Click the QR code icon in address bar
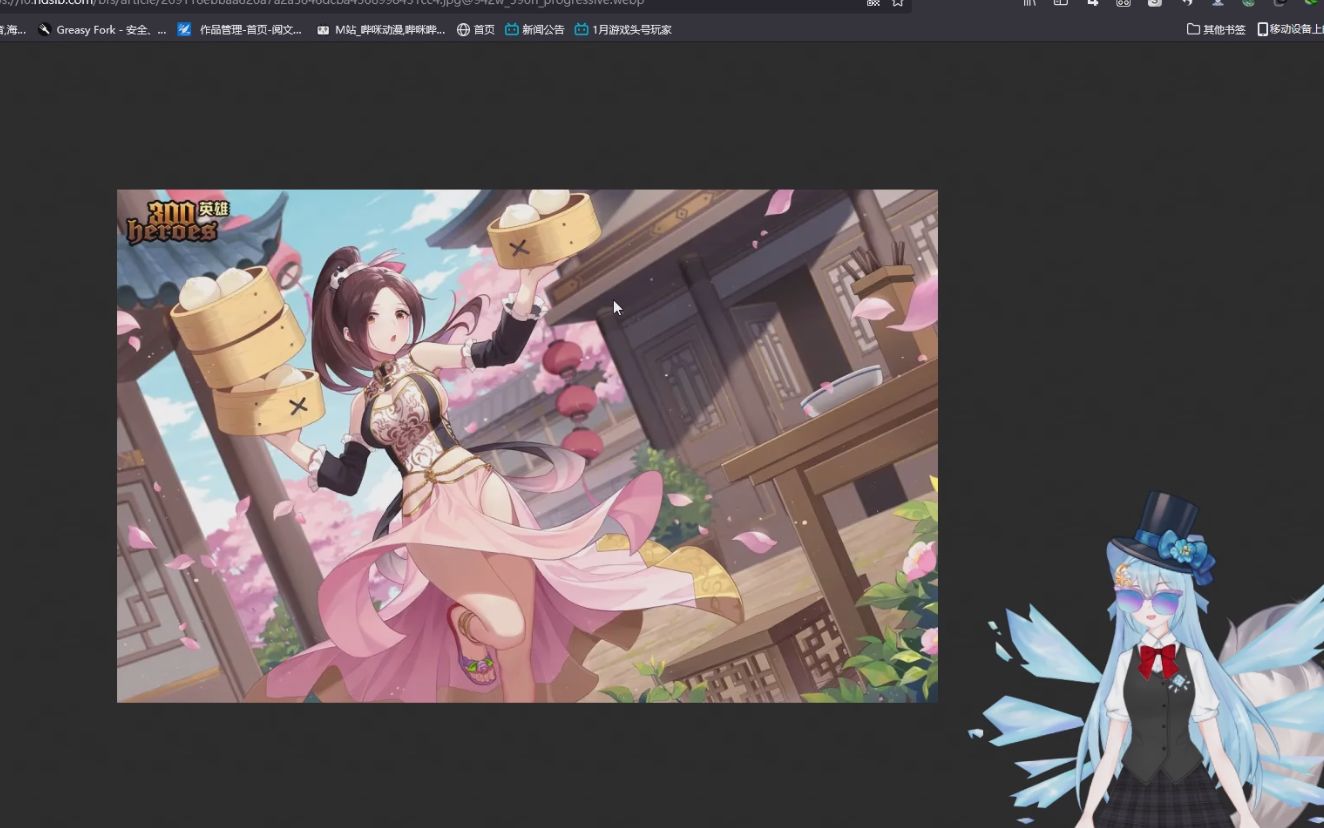The height and width of the screenshot is (828, 1324). 873,3
